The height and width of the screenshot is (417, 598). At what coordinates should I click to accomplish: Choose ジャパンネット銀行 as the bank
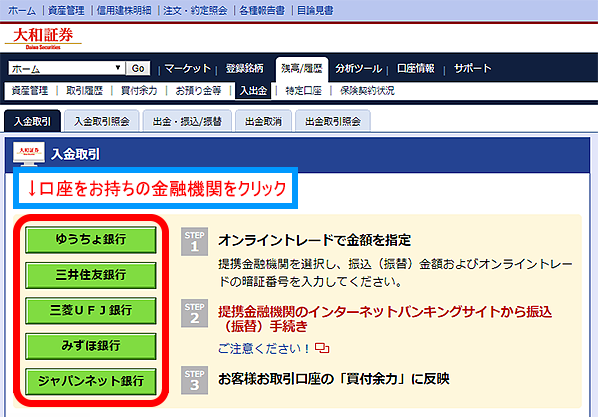tap(91, 381)
